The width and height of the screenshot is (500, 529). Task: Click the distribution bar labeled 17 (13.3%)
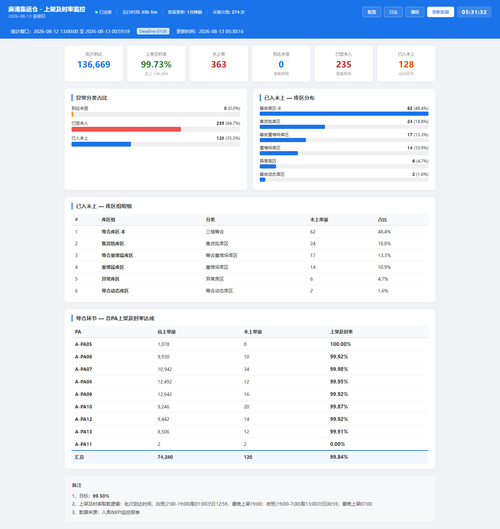(283, 140)
